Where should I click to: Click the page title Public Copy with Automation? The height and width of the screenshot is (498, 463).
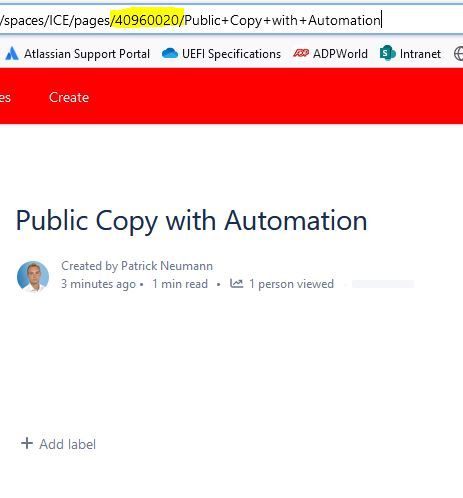pos(191,221)
